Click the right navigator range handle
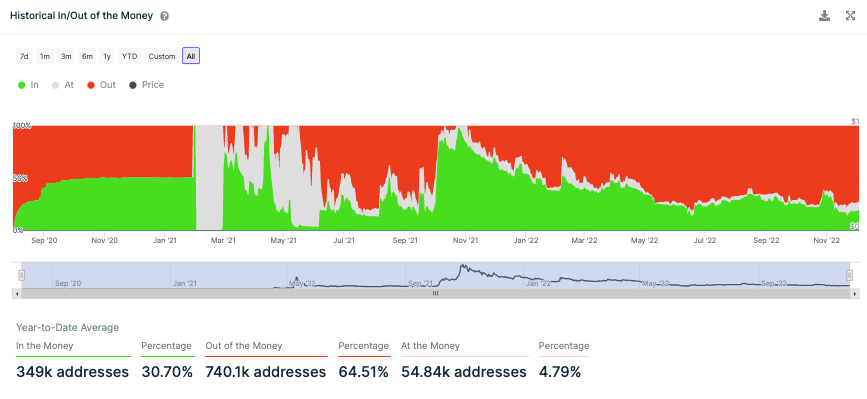Viewport: 867px width, 399px height. (x=850, y=275)
